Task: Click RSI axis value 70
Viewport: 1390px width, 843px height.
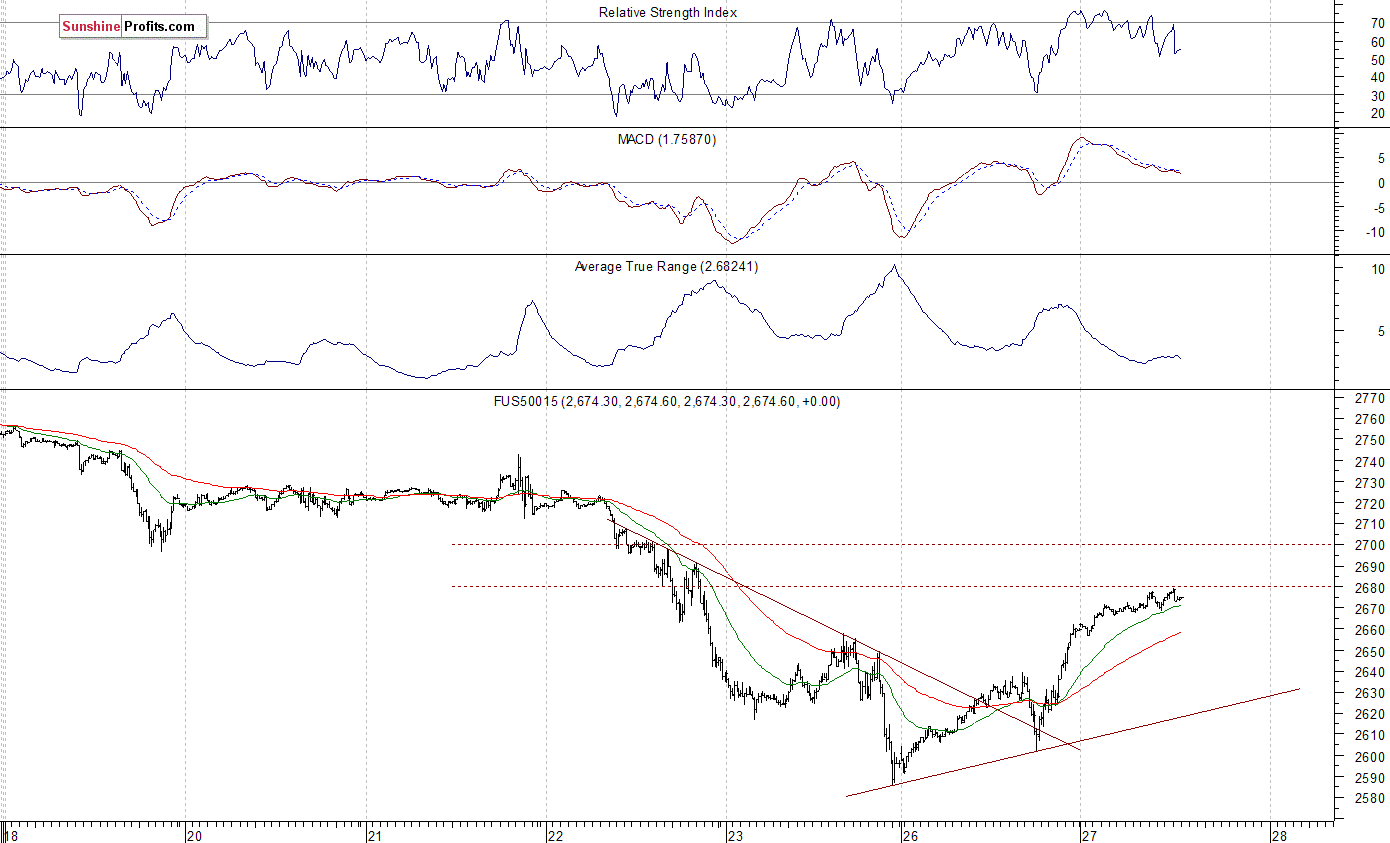Action: point(1378,22)
